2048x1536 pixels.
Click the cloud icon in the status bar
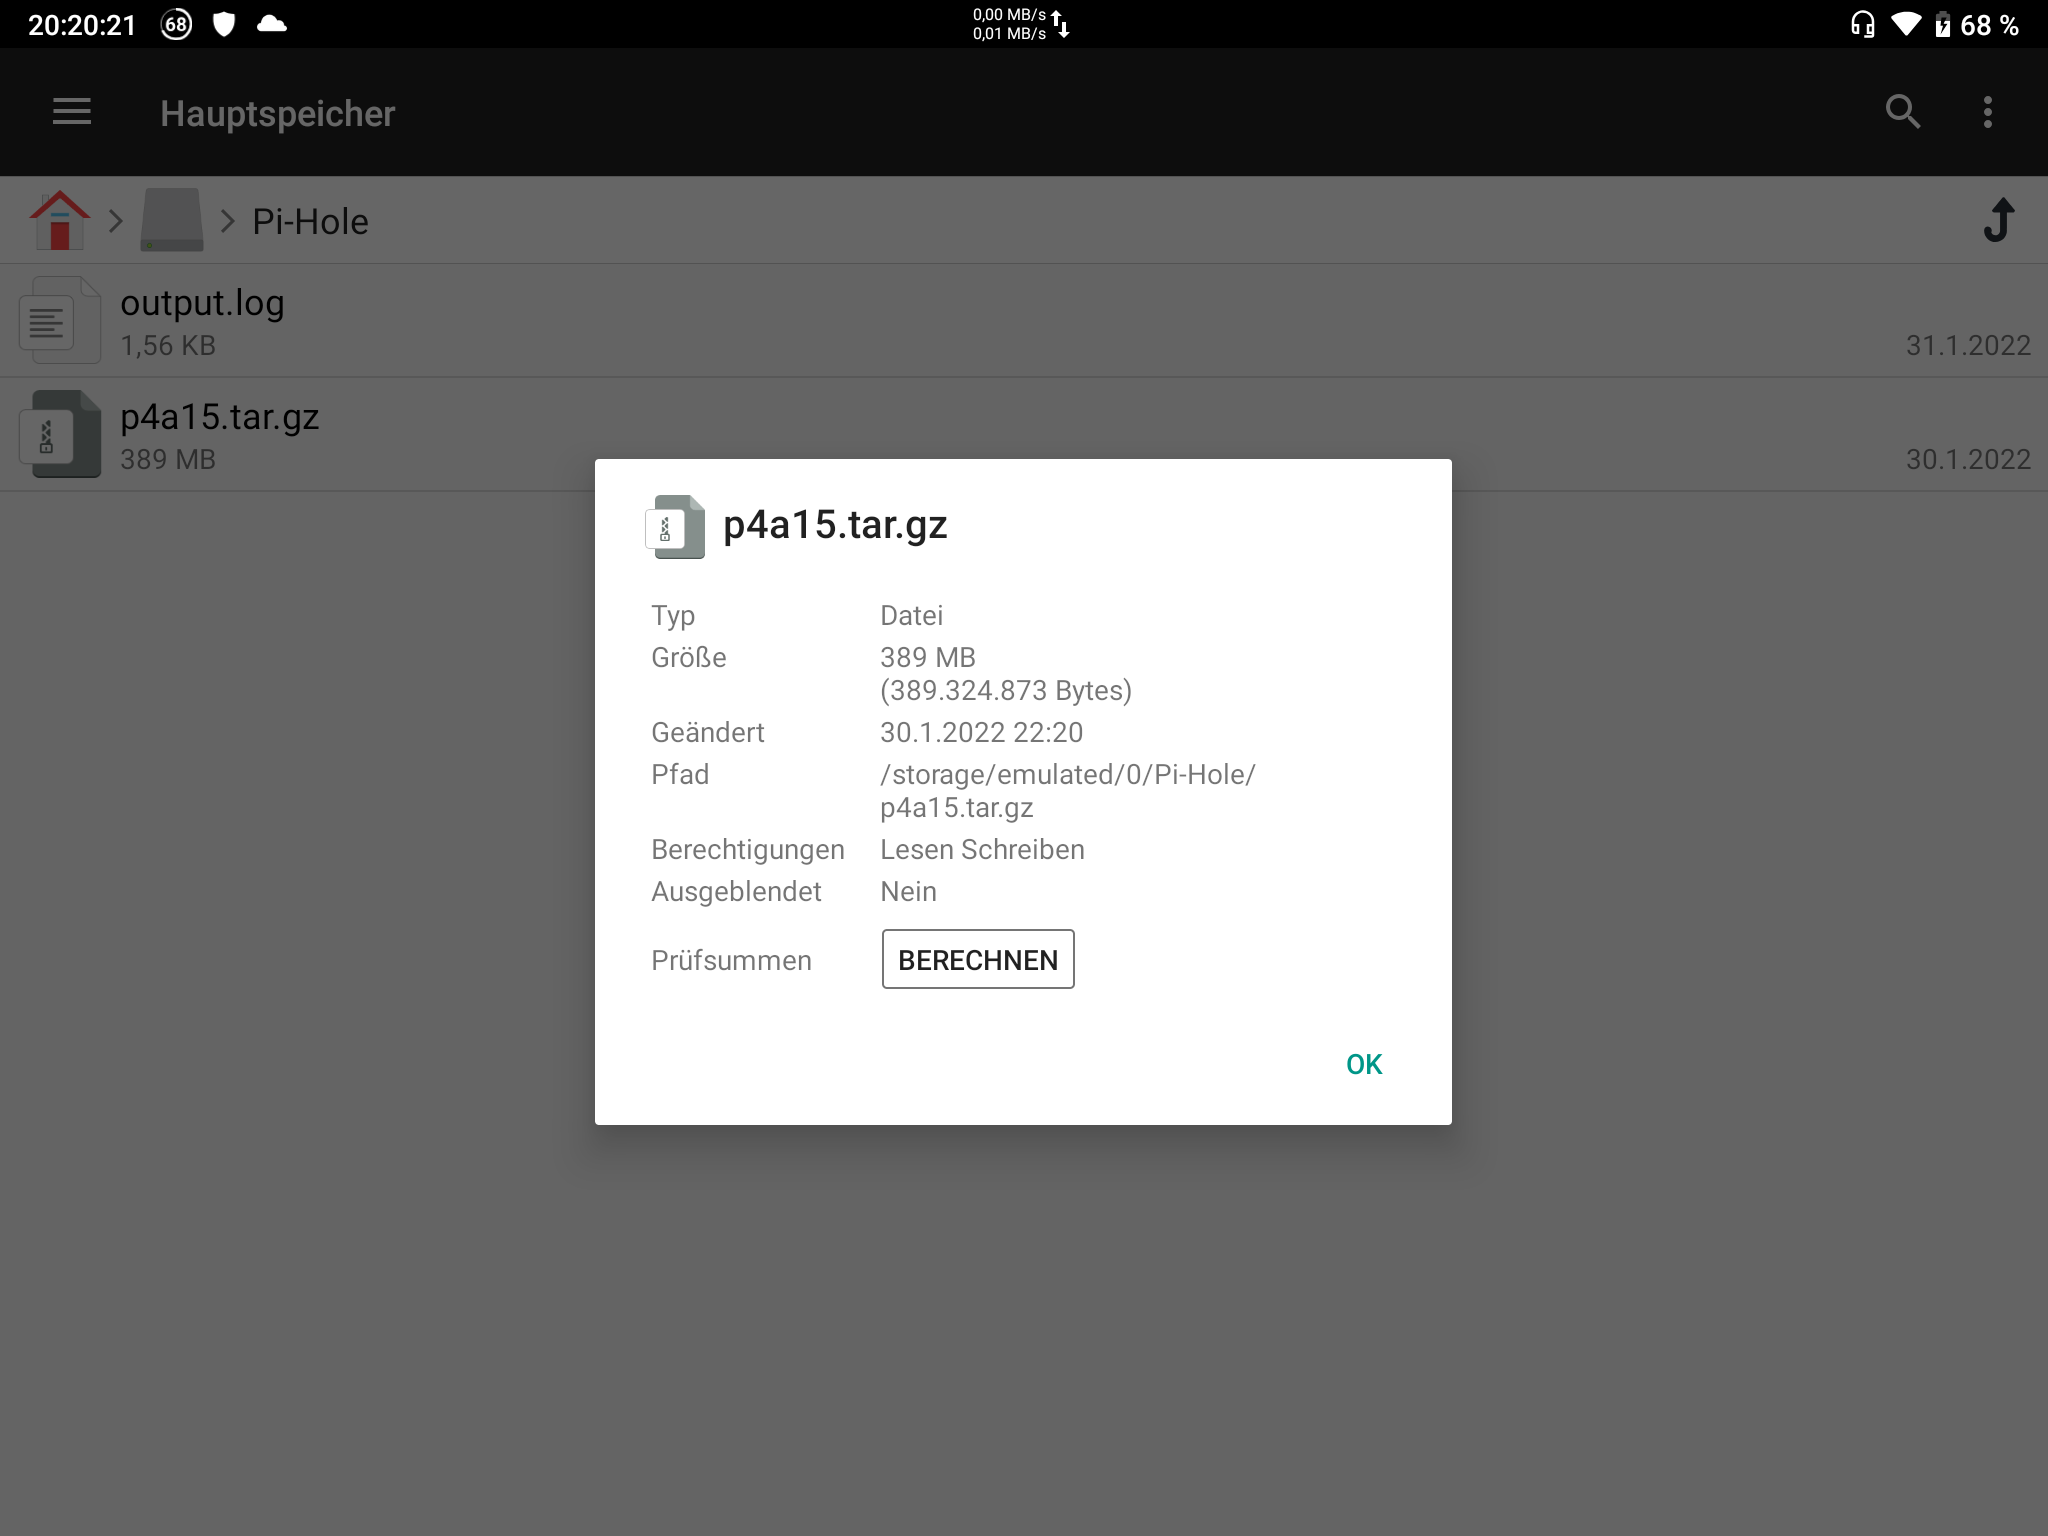[269, 24]
